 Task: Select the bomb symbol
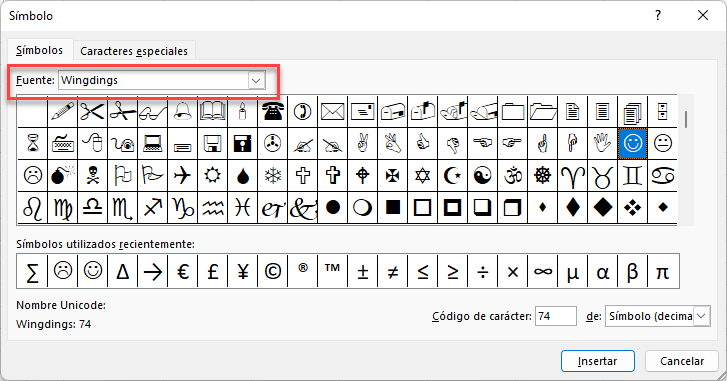coord(63,176)
